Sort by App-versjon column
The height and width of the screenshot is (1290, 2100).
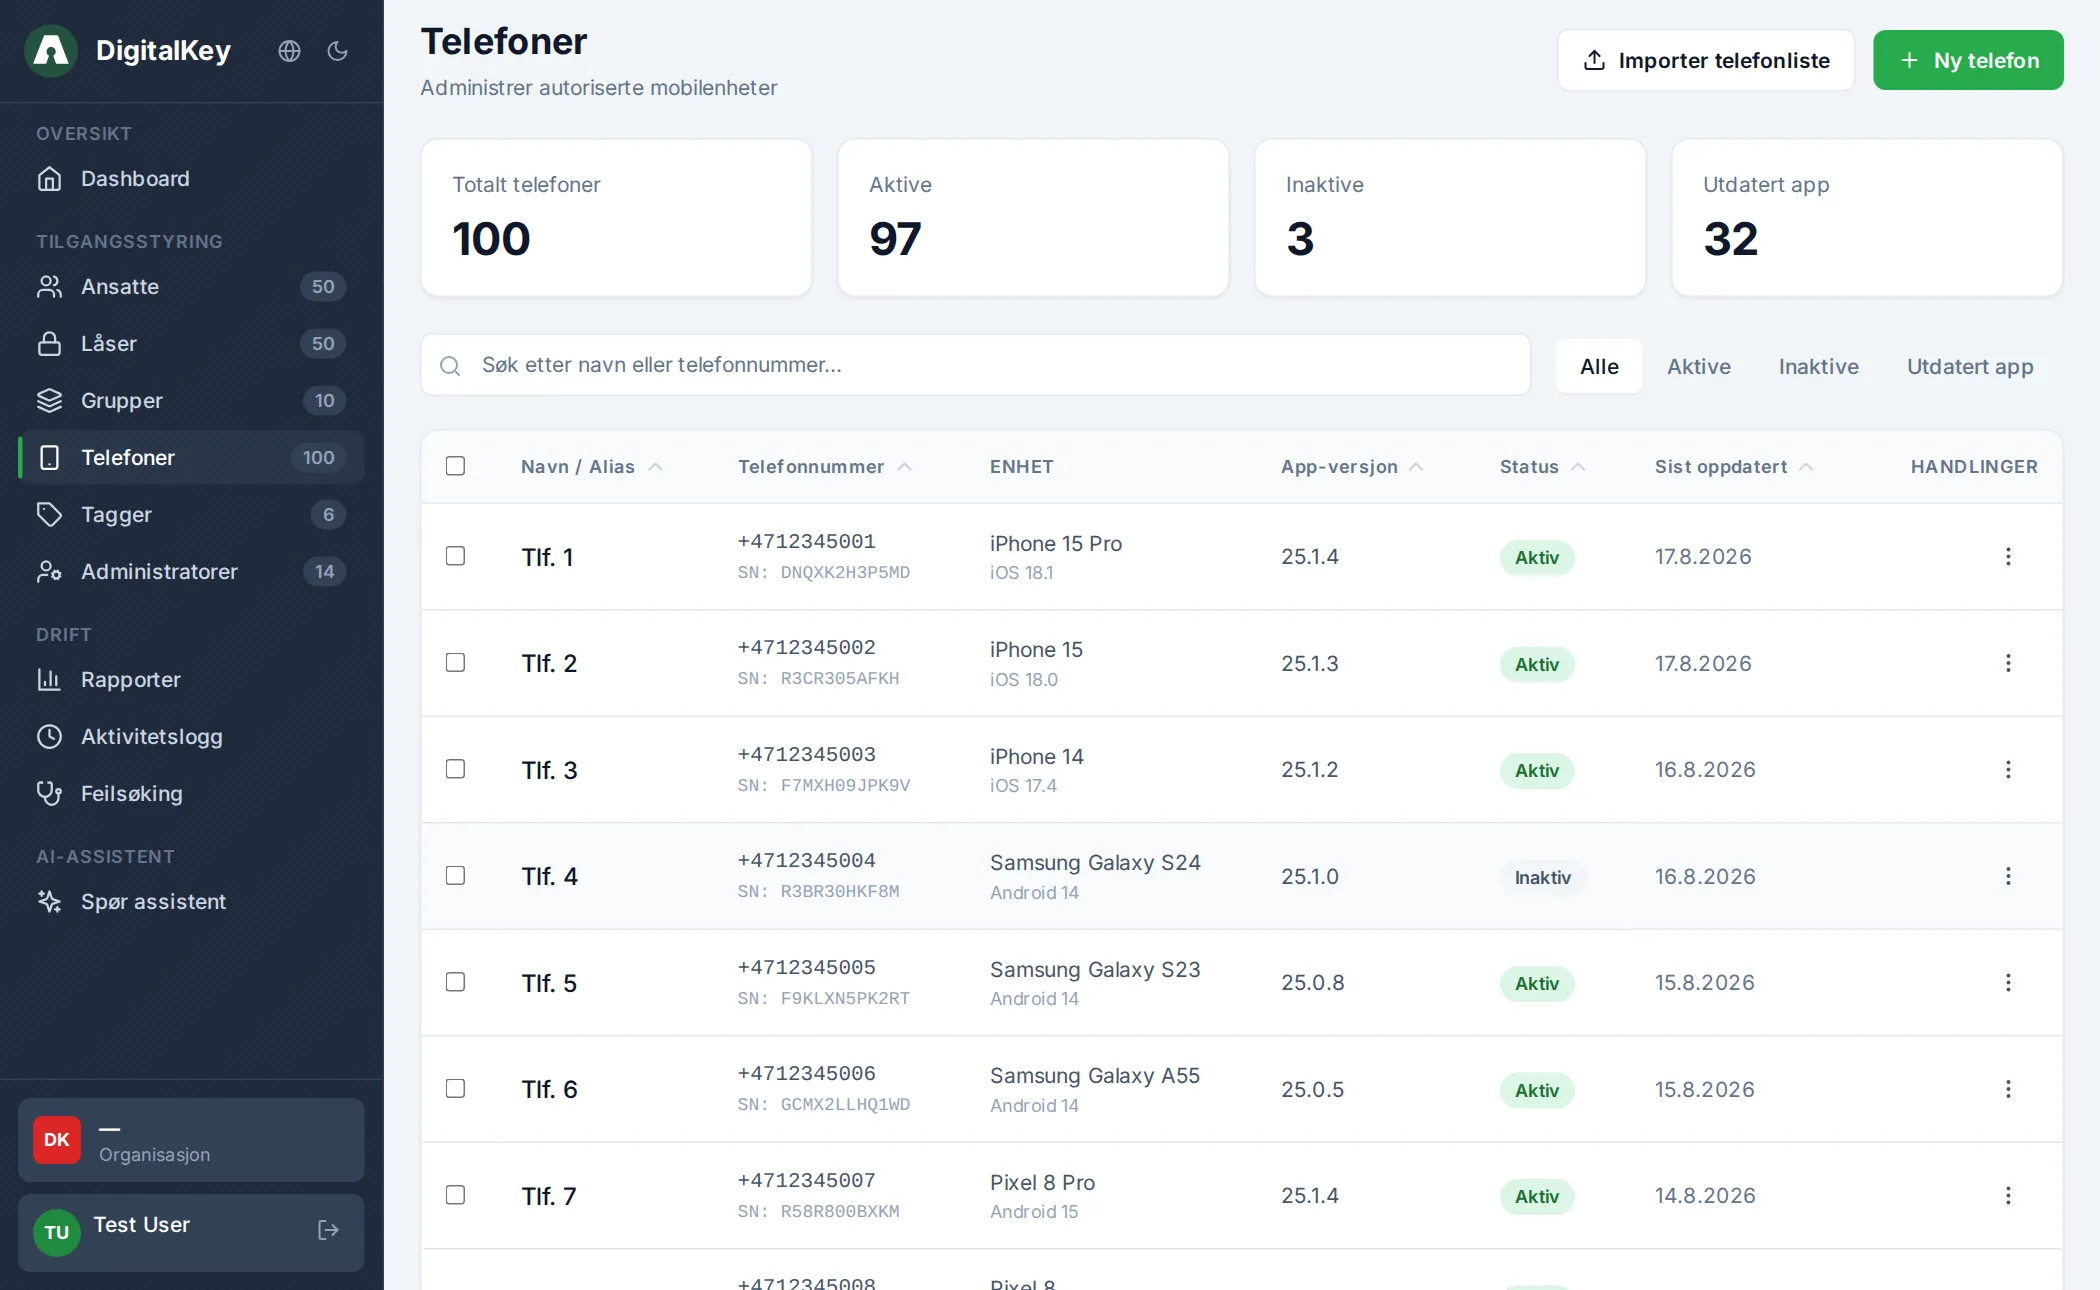click(x=1352, y=467)
